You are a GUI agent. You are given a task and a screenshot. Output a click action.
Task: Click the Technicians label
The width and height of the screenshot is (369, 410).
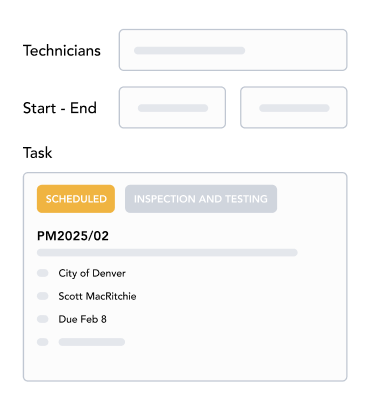[62, 51]
